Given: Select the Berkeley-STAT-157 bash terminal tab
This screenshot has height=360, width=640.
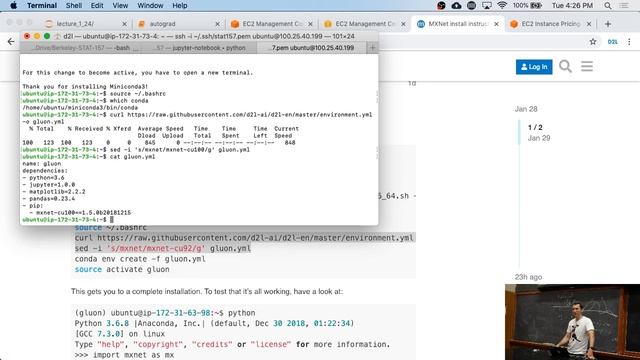Looking at the screenshot, I should click(x=81, y=48).
